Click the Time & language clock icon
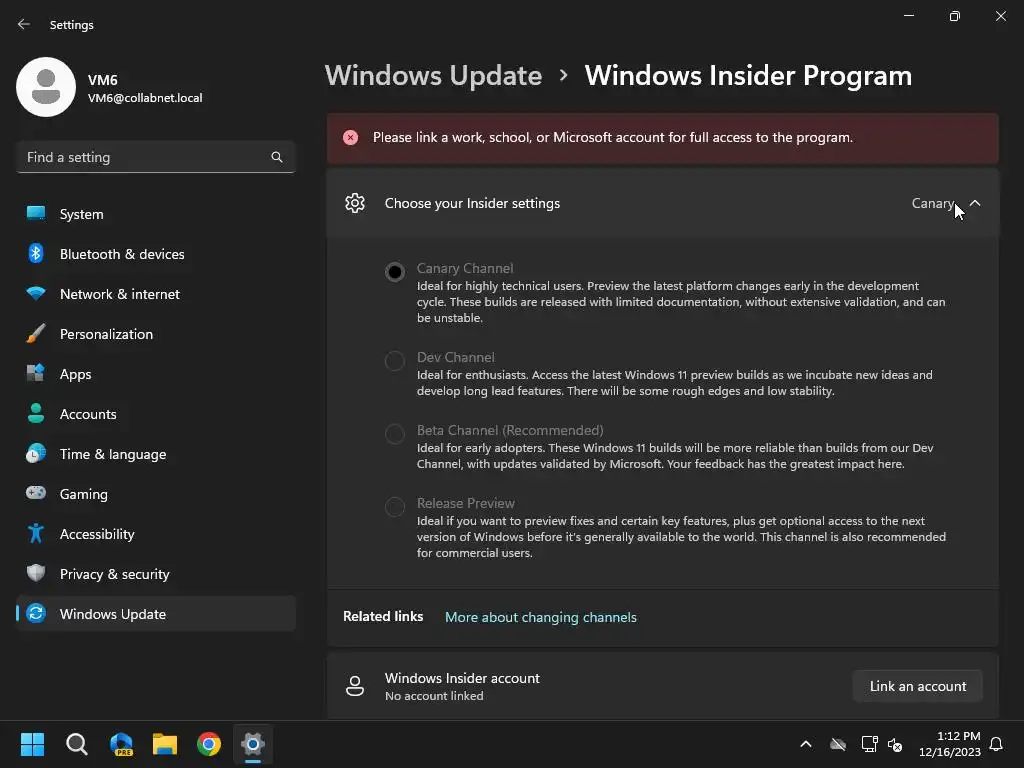The image size is (1024, 768). (x=36, y=453)
